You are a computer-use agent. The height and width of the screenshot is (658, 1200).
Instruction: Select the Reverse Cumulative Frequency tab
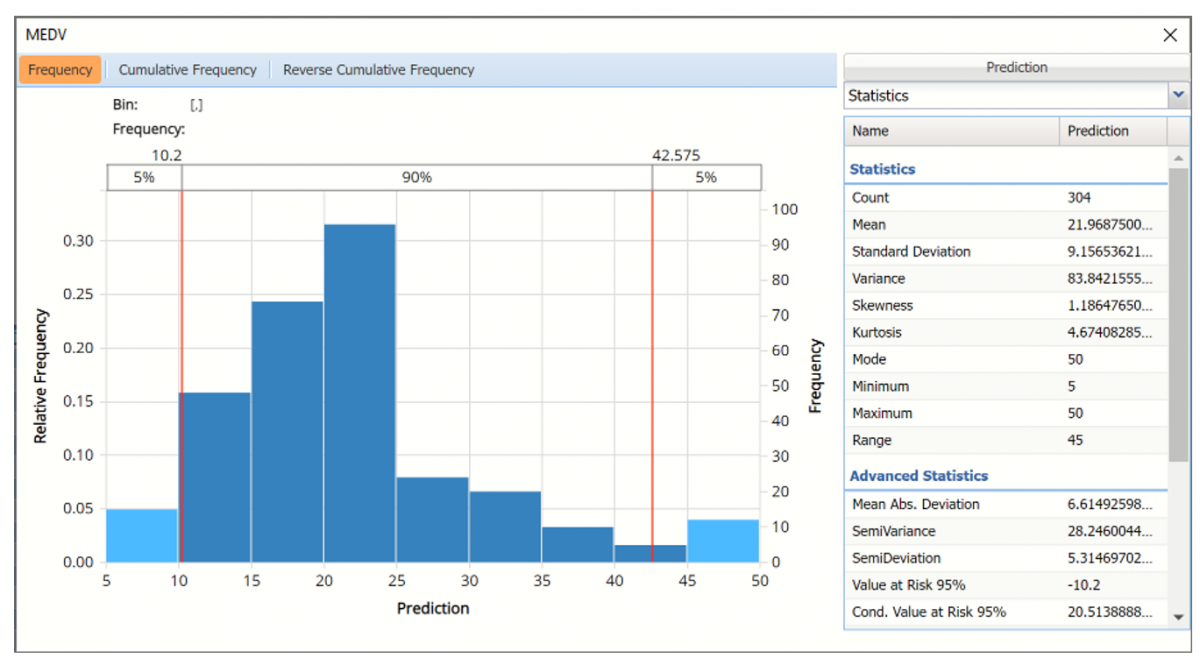(x=378, y=70)
